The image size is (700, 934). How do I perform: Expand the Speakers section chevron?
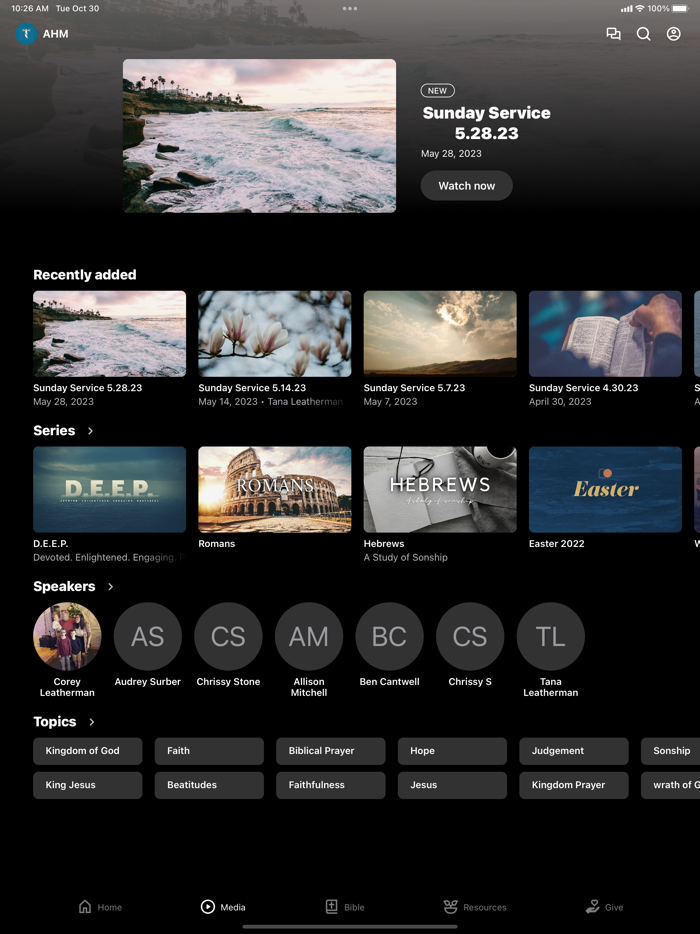[111, 587]
